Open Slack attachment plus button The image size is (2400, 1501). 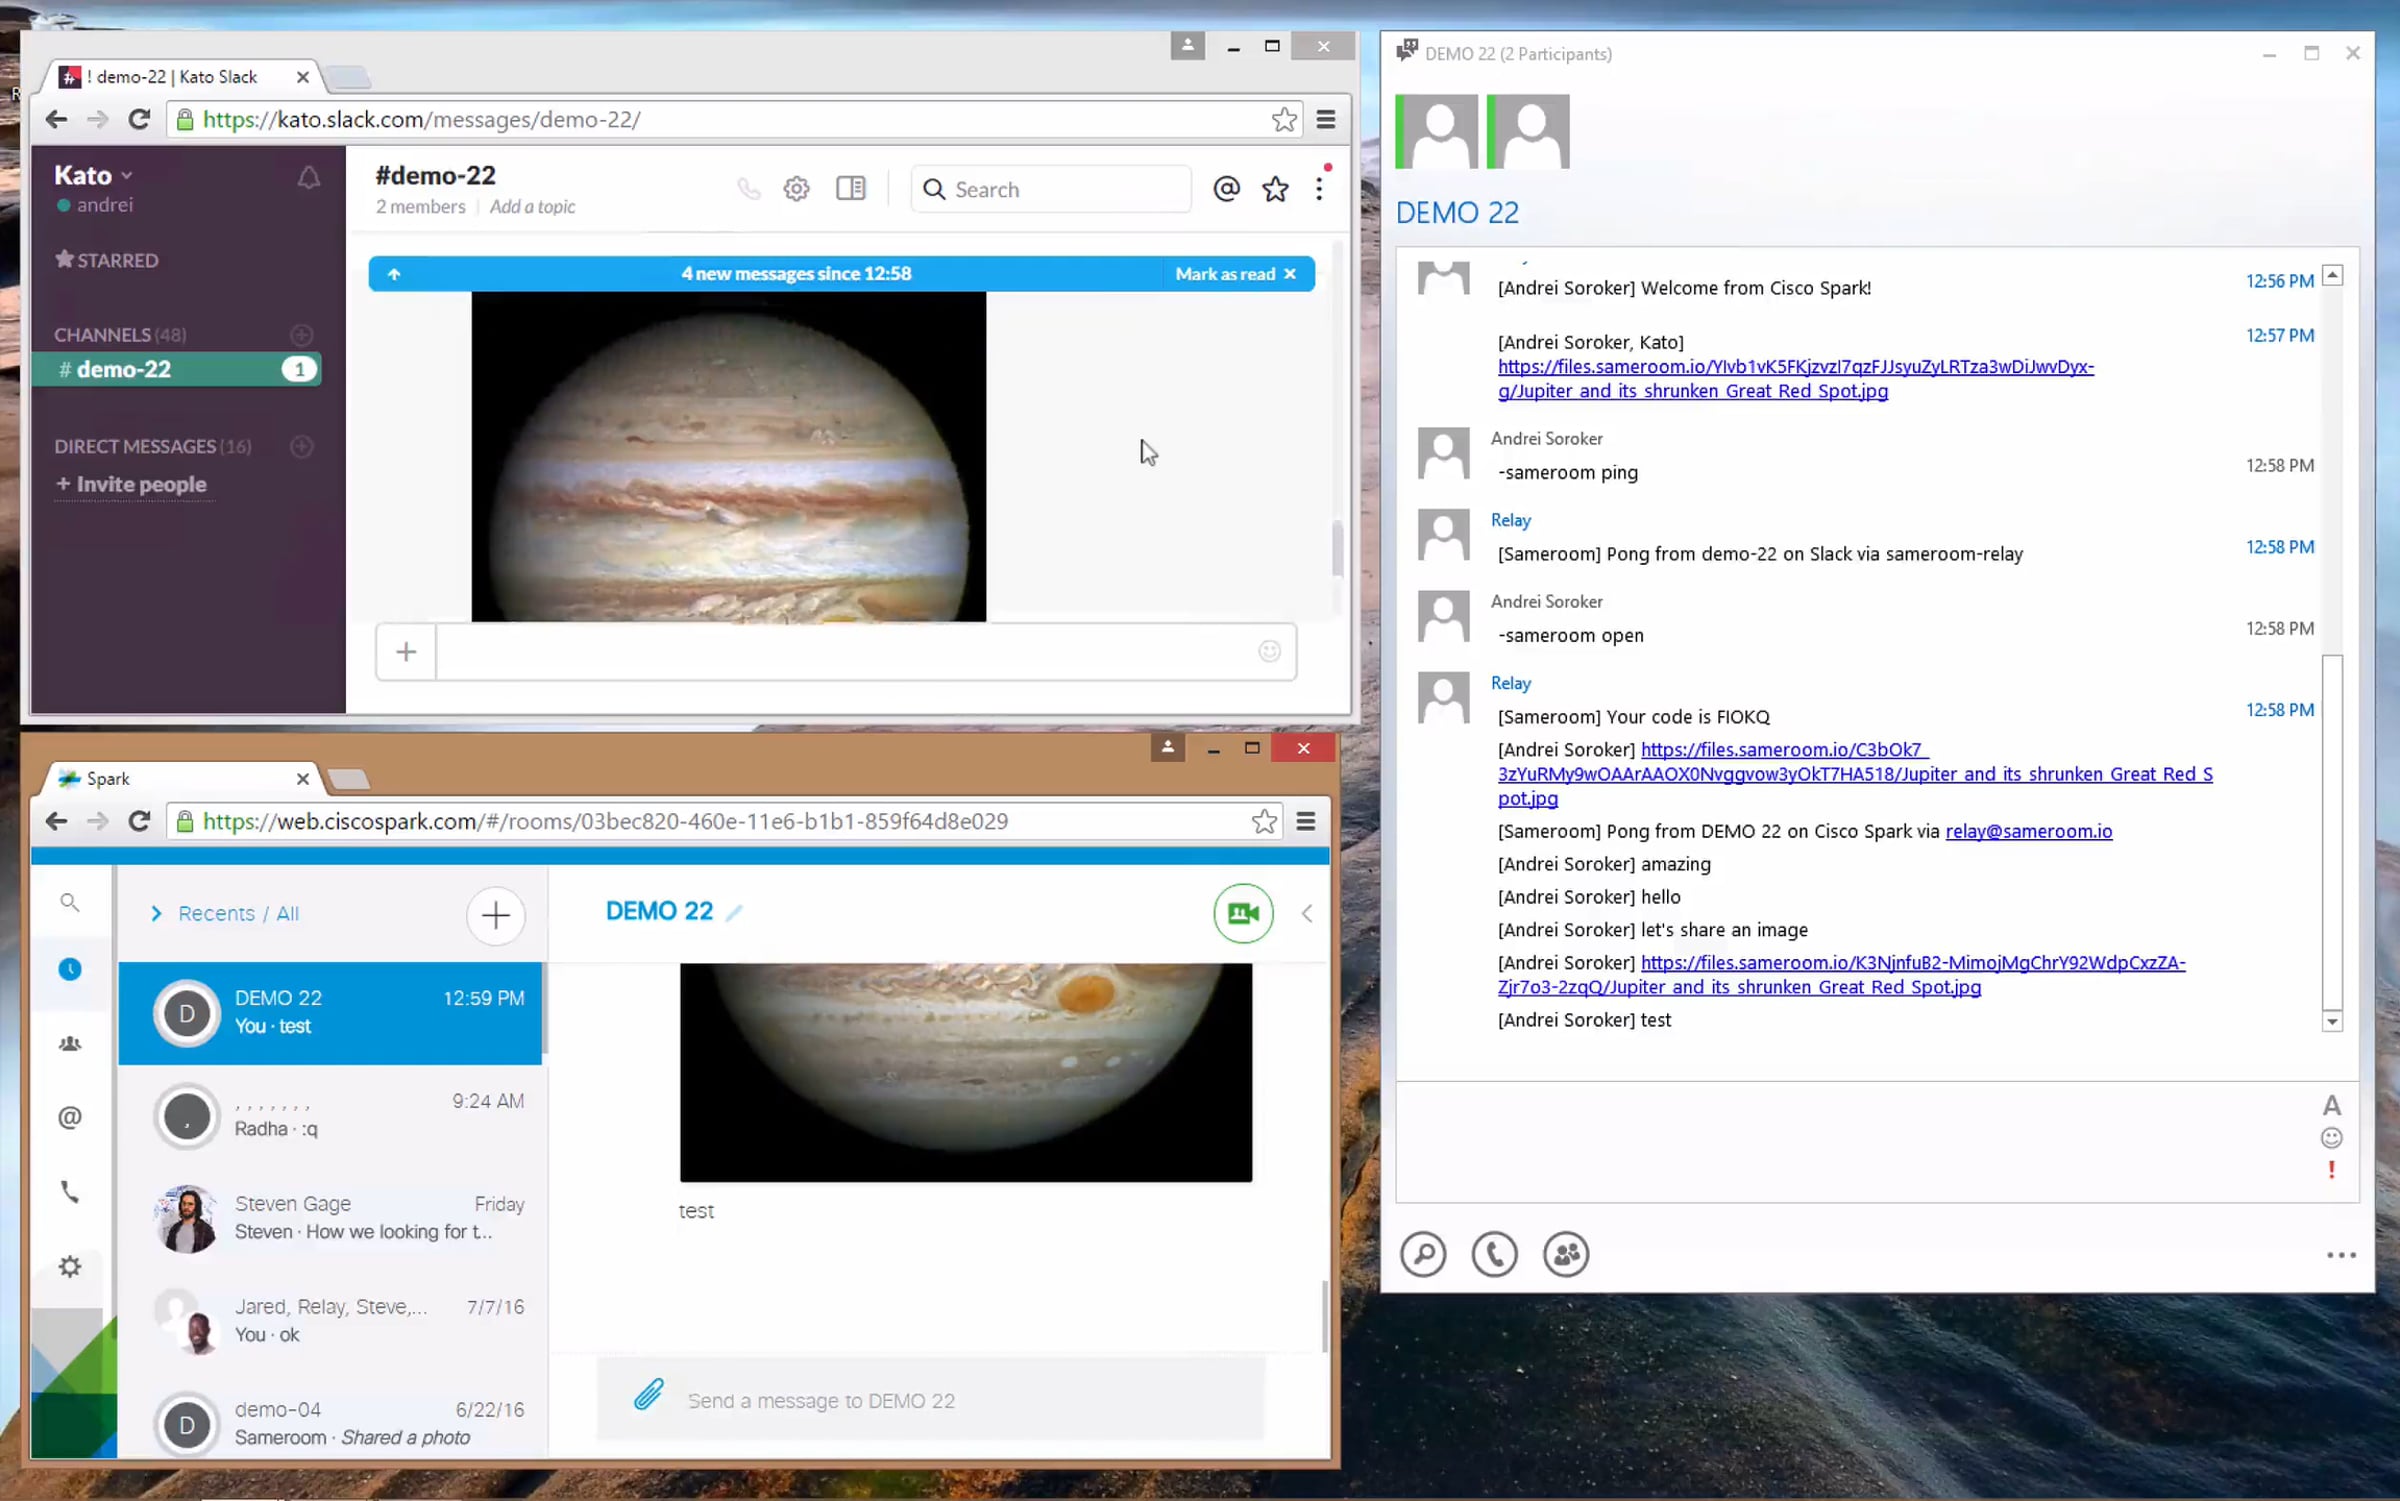405,652
